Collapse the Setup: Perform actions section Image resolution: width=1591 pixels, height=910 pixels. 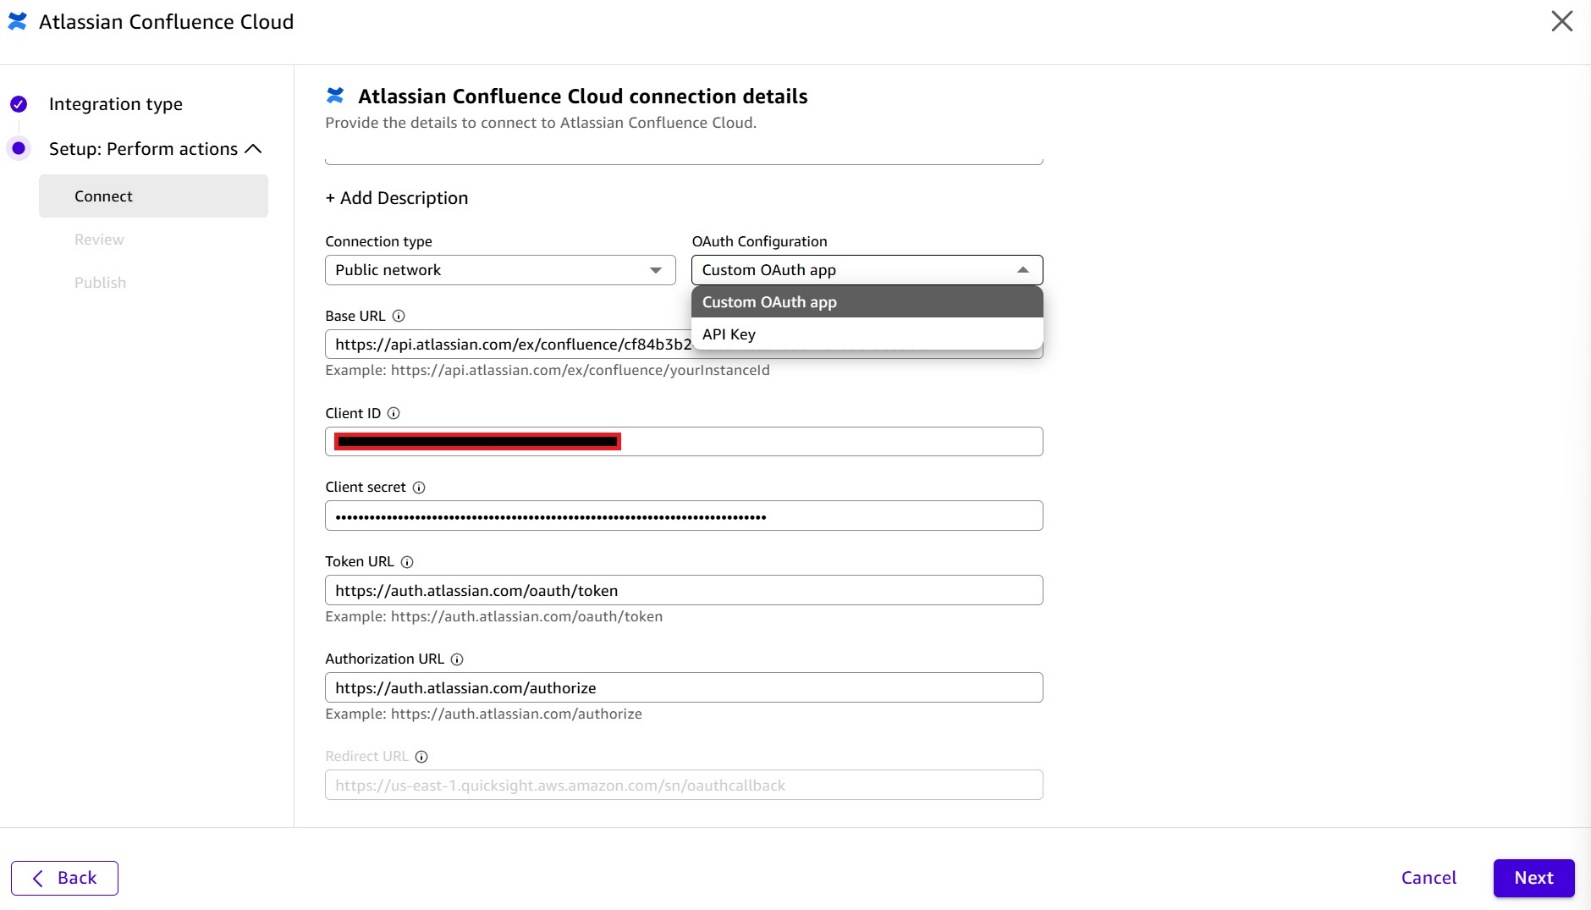tap(253, 148)
